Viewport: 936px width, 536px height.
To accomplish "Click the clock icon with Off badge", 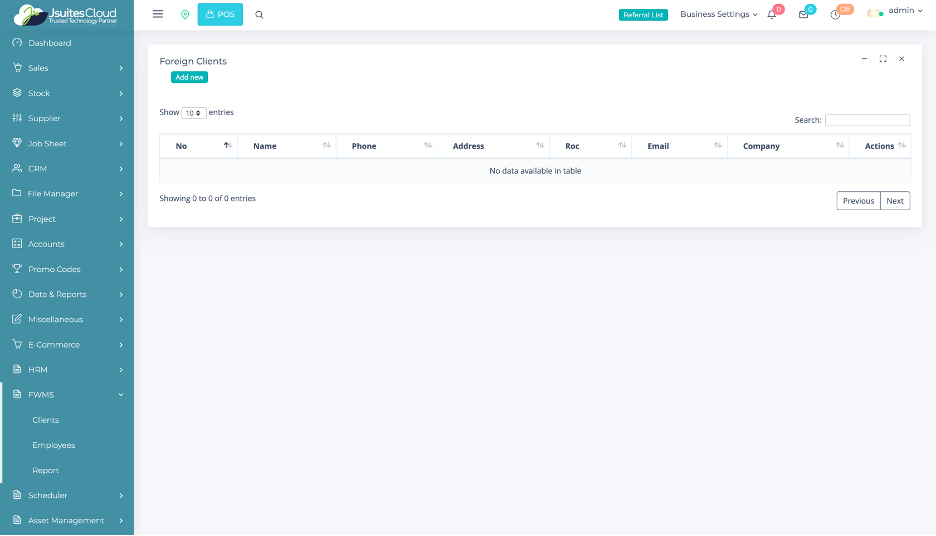I will click(835, 14).
